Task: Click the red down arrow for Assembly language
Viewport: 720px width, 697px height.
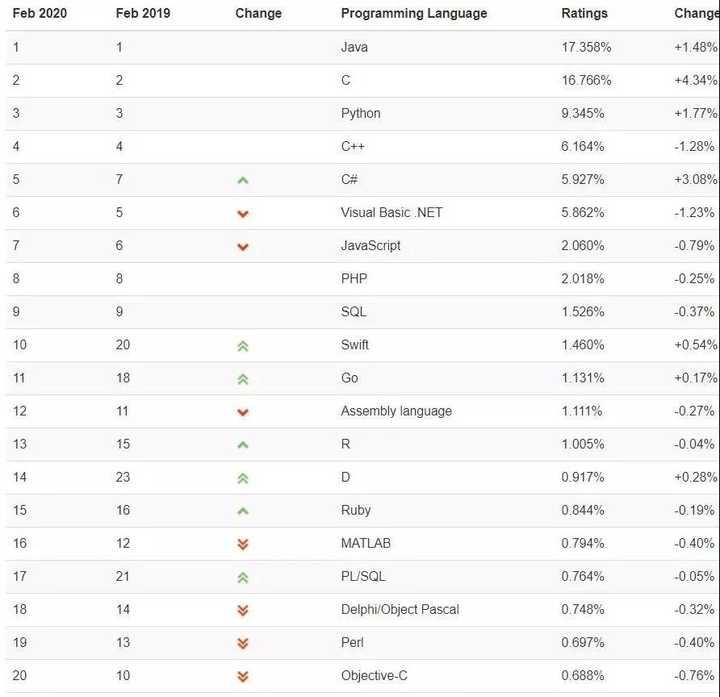Action: [242, 412]
